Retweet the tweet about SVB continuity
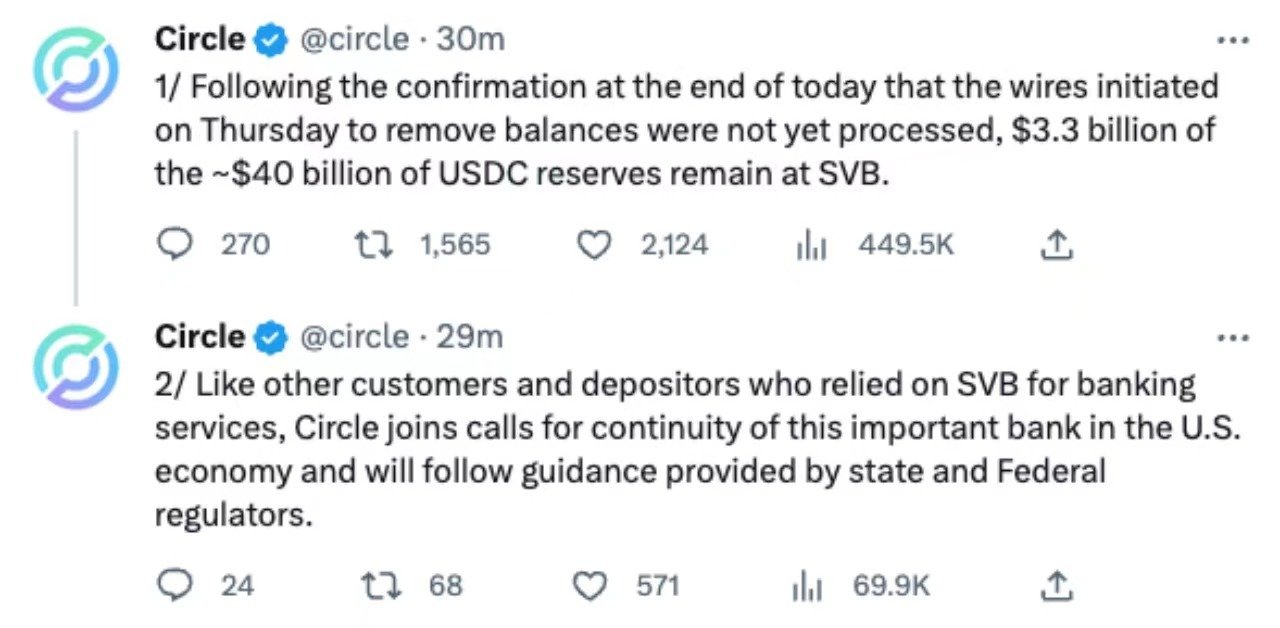The image size is (1280, 628). coord(381,586)
